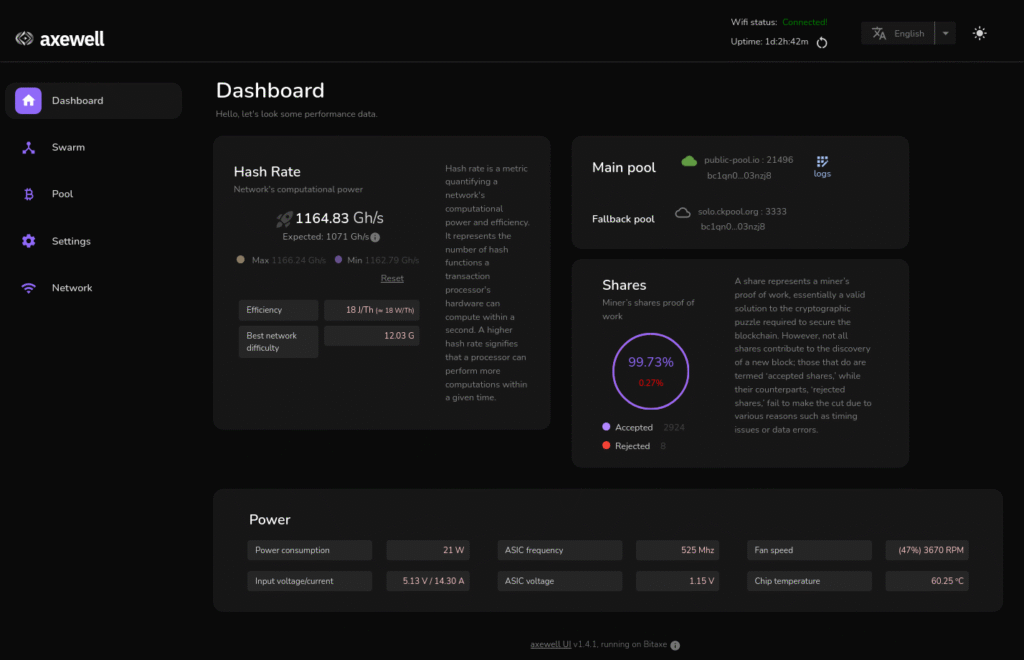1024x660 pixels.
Task: Open the language dropdown arrow
Action: click(945, 33)
